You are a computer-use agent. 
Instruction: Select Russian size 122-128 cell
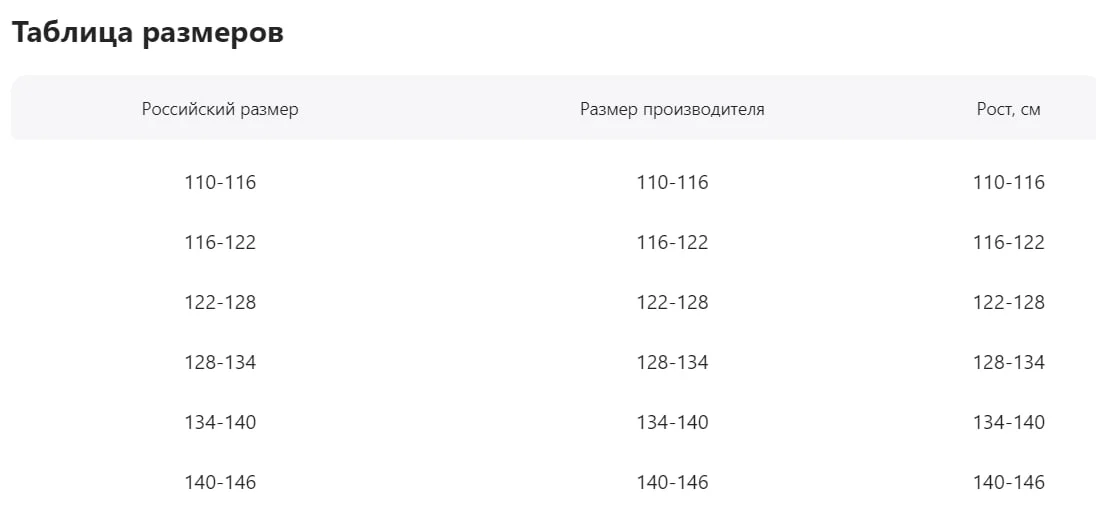[220, 303]
